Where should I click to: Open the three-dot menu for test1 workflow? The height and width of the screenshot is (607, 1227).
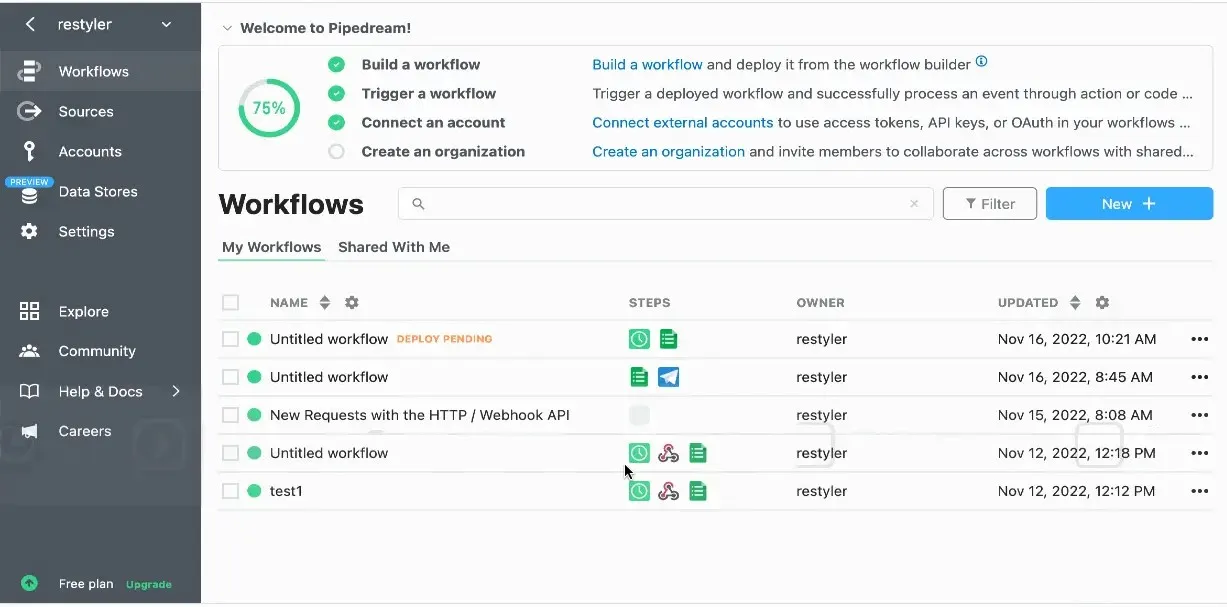tap(1199, 490)
